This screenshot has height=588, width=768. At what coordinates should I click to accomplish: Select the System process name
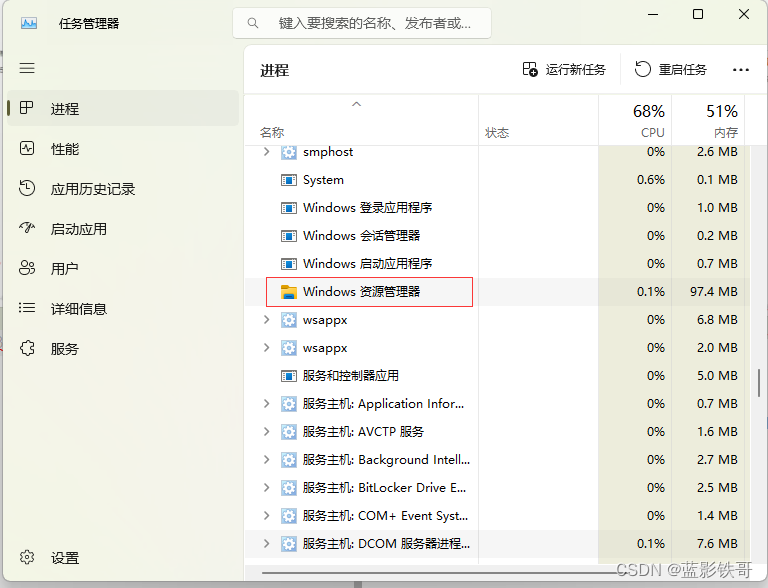[323, 180]
